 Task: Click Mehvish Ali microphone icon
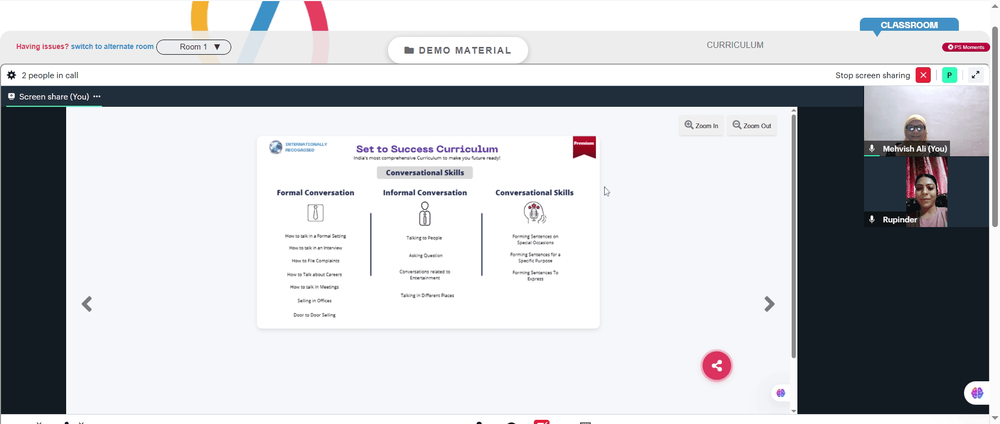coord(872,149)
